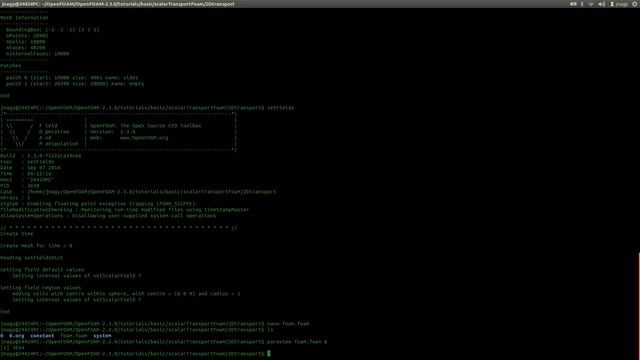The image size is (640, 360).
Task: Click the 'nano foam.foam' command text
Action: click(x=288, y=324)
